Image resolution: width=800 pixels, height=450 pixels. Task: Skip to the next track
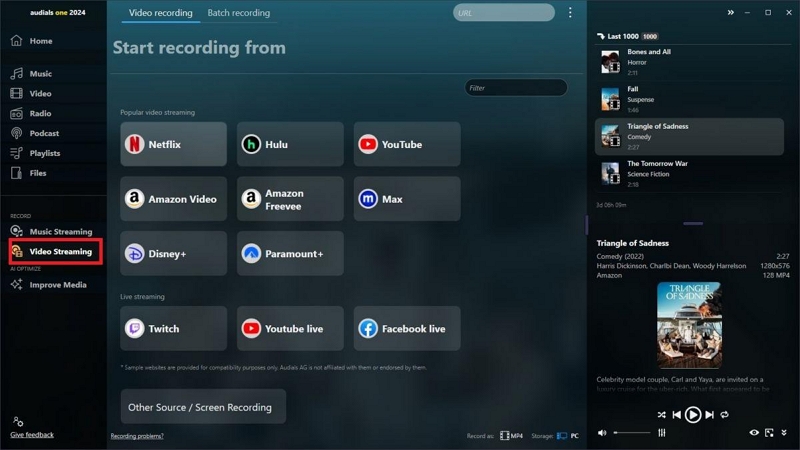(x=709, y=415)
